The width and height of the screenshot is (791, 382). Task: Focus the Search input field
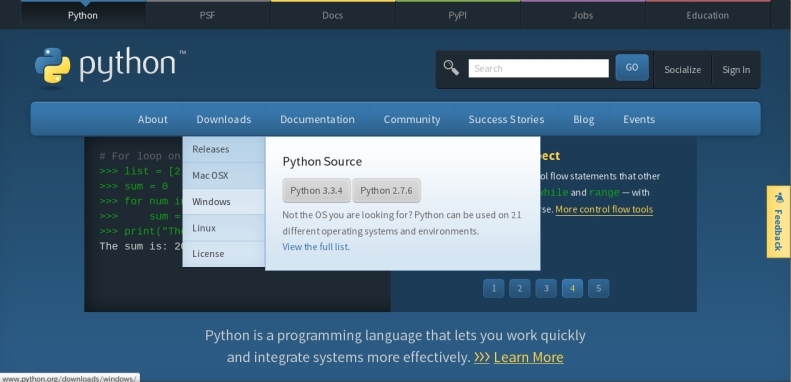pos(538,69)
